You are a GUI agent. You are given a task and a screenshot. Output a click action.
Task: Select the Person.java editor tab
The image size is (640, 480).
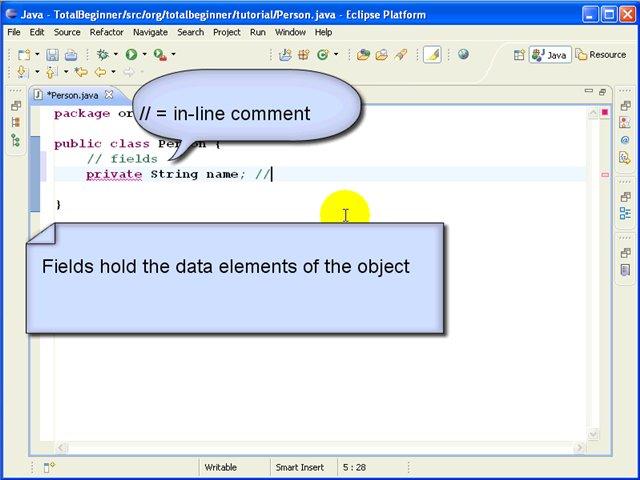(x=72, y=95)
